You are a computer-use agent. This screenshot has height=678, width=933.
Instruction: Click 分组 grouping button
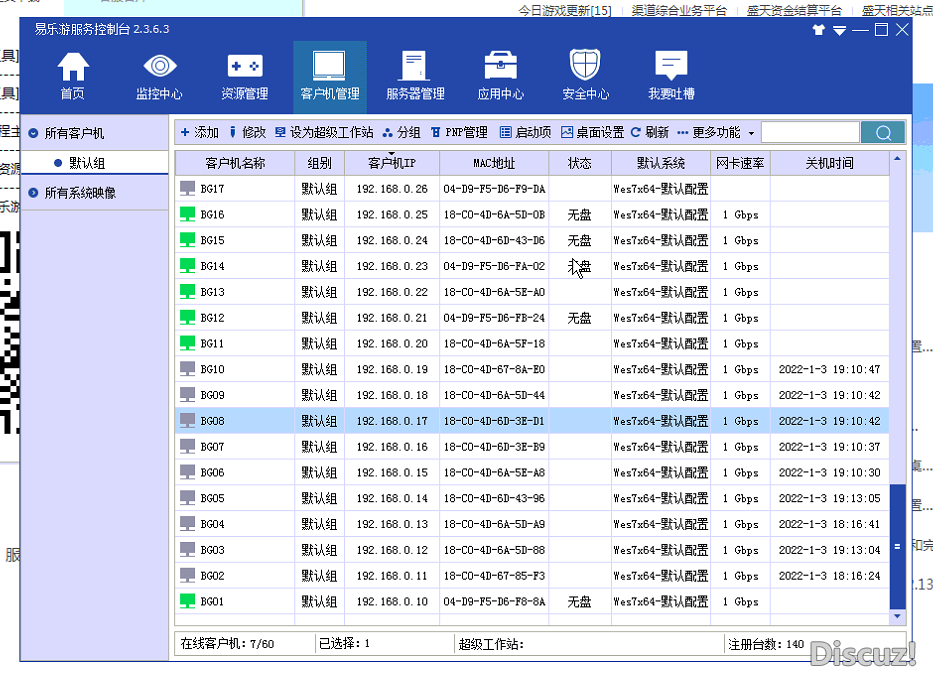pyautogui.click(x=402, y=132)
